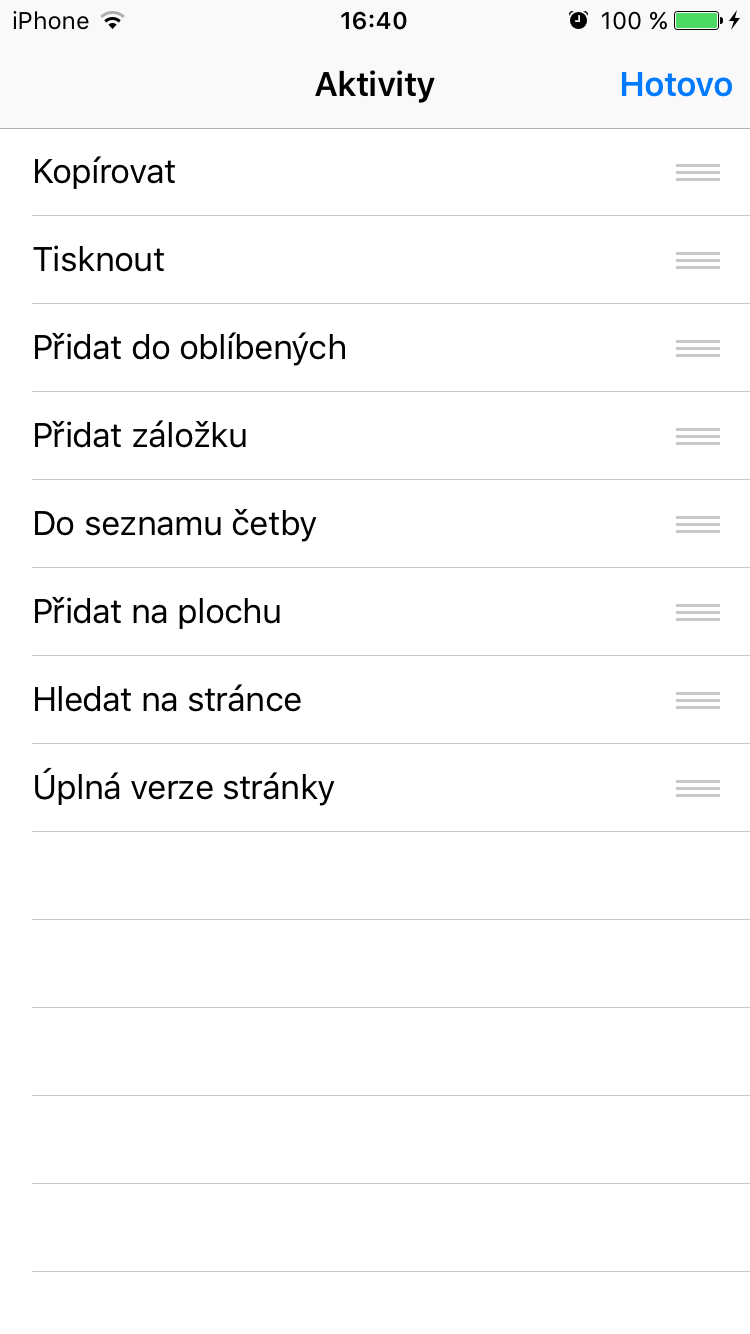Screen dimensions: 750x1334
Task: Tap the Wi-Fi icon in status bar
Action: tap(112, 21)
